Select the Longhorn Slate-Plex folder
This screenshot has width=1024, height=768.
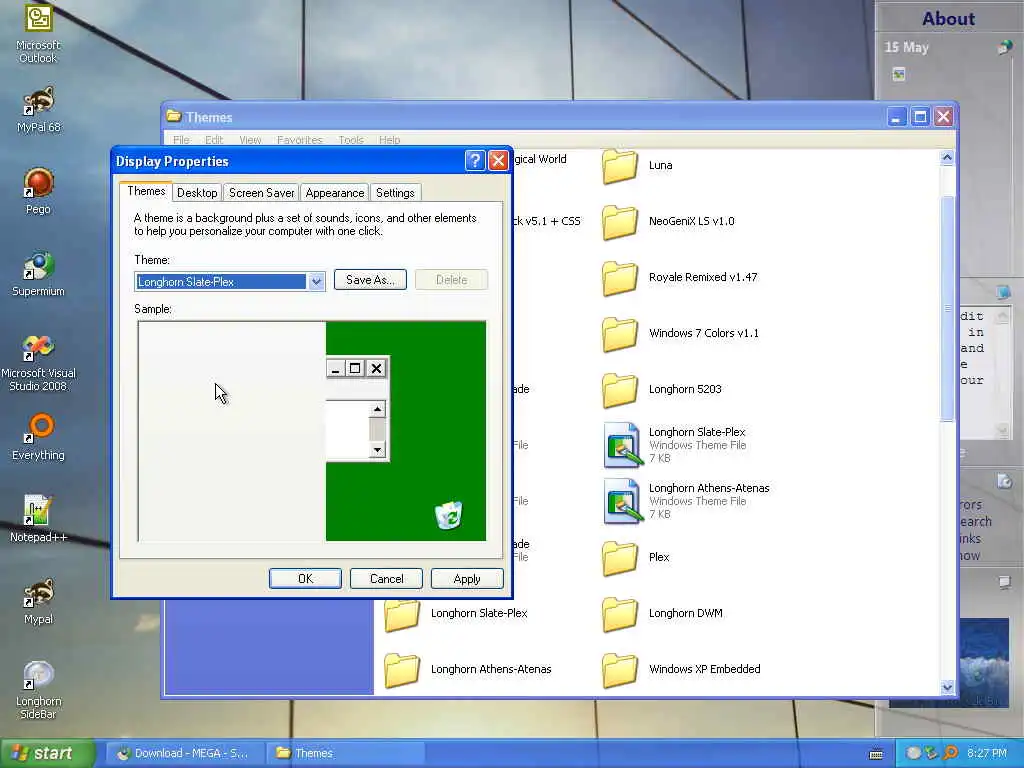point(456,614)
